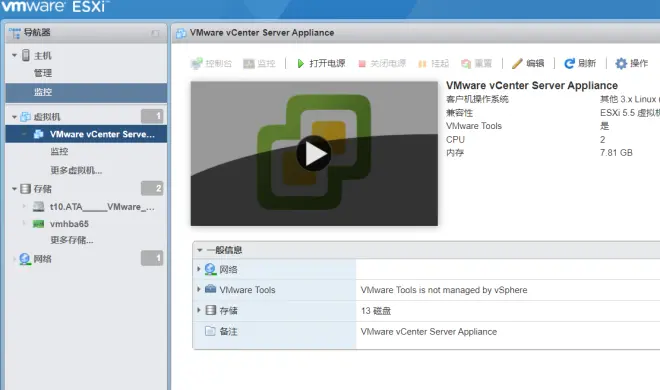
Task: Open the gear actions icon
Action: [621, 64]
